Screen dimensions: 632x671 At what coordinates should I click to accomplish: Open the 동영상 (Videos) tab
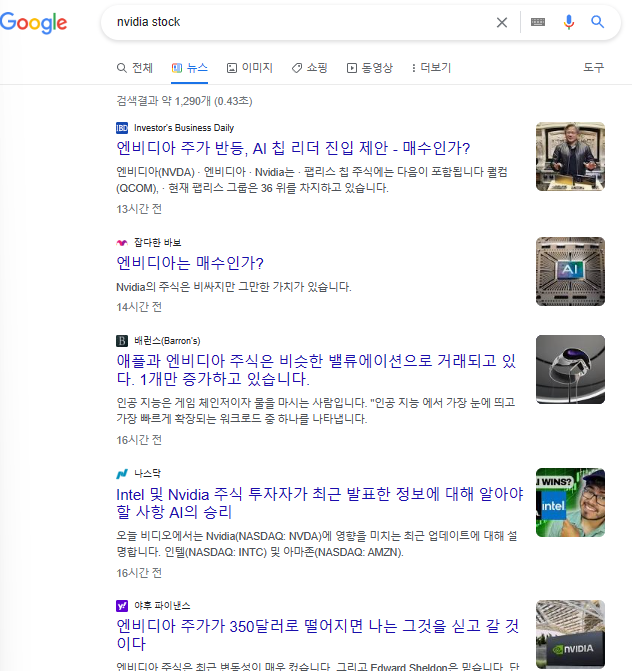pos(370,68)
